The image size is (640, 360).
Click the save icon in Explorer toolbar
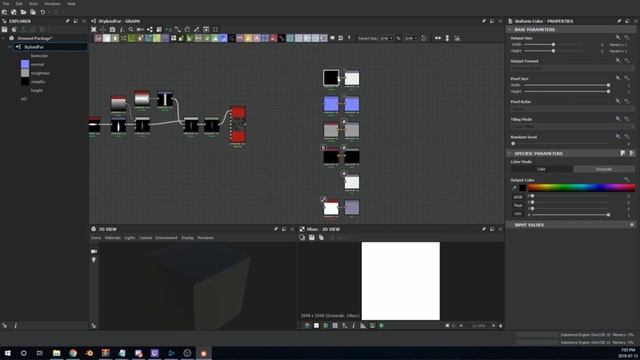(x=4, y=29)
